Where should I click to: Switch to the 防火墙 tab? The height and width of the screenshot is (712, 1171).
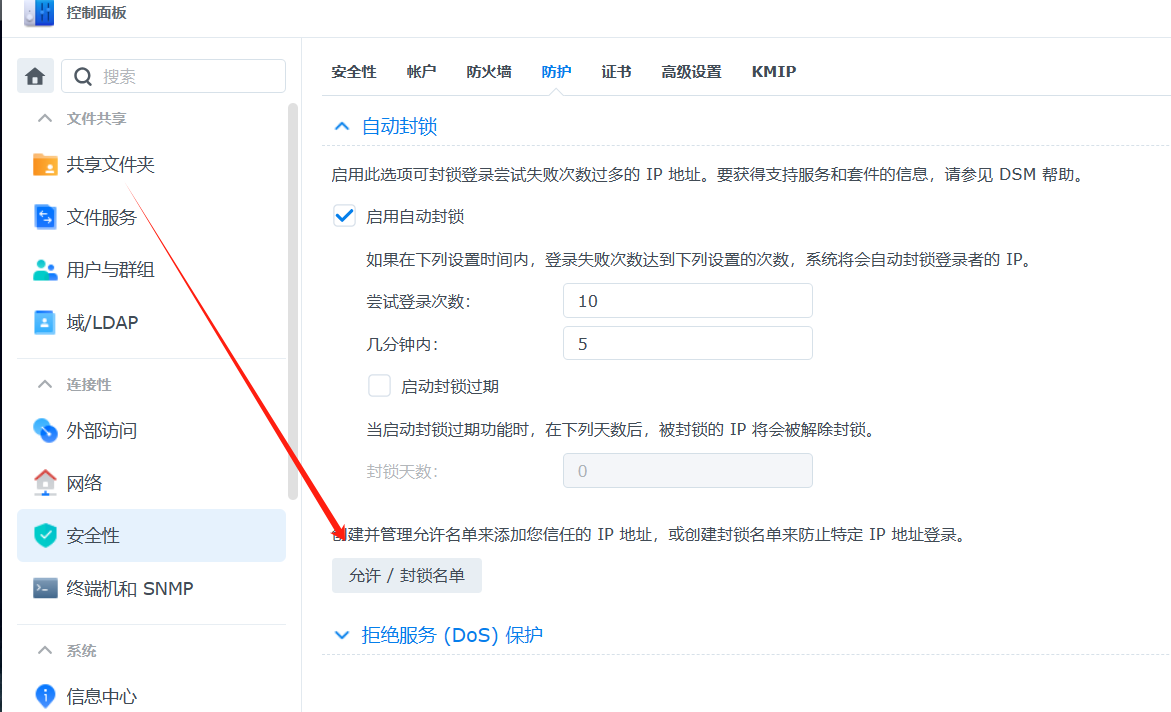tap(489, 72)
